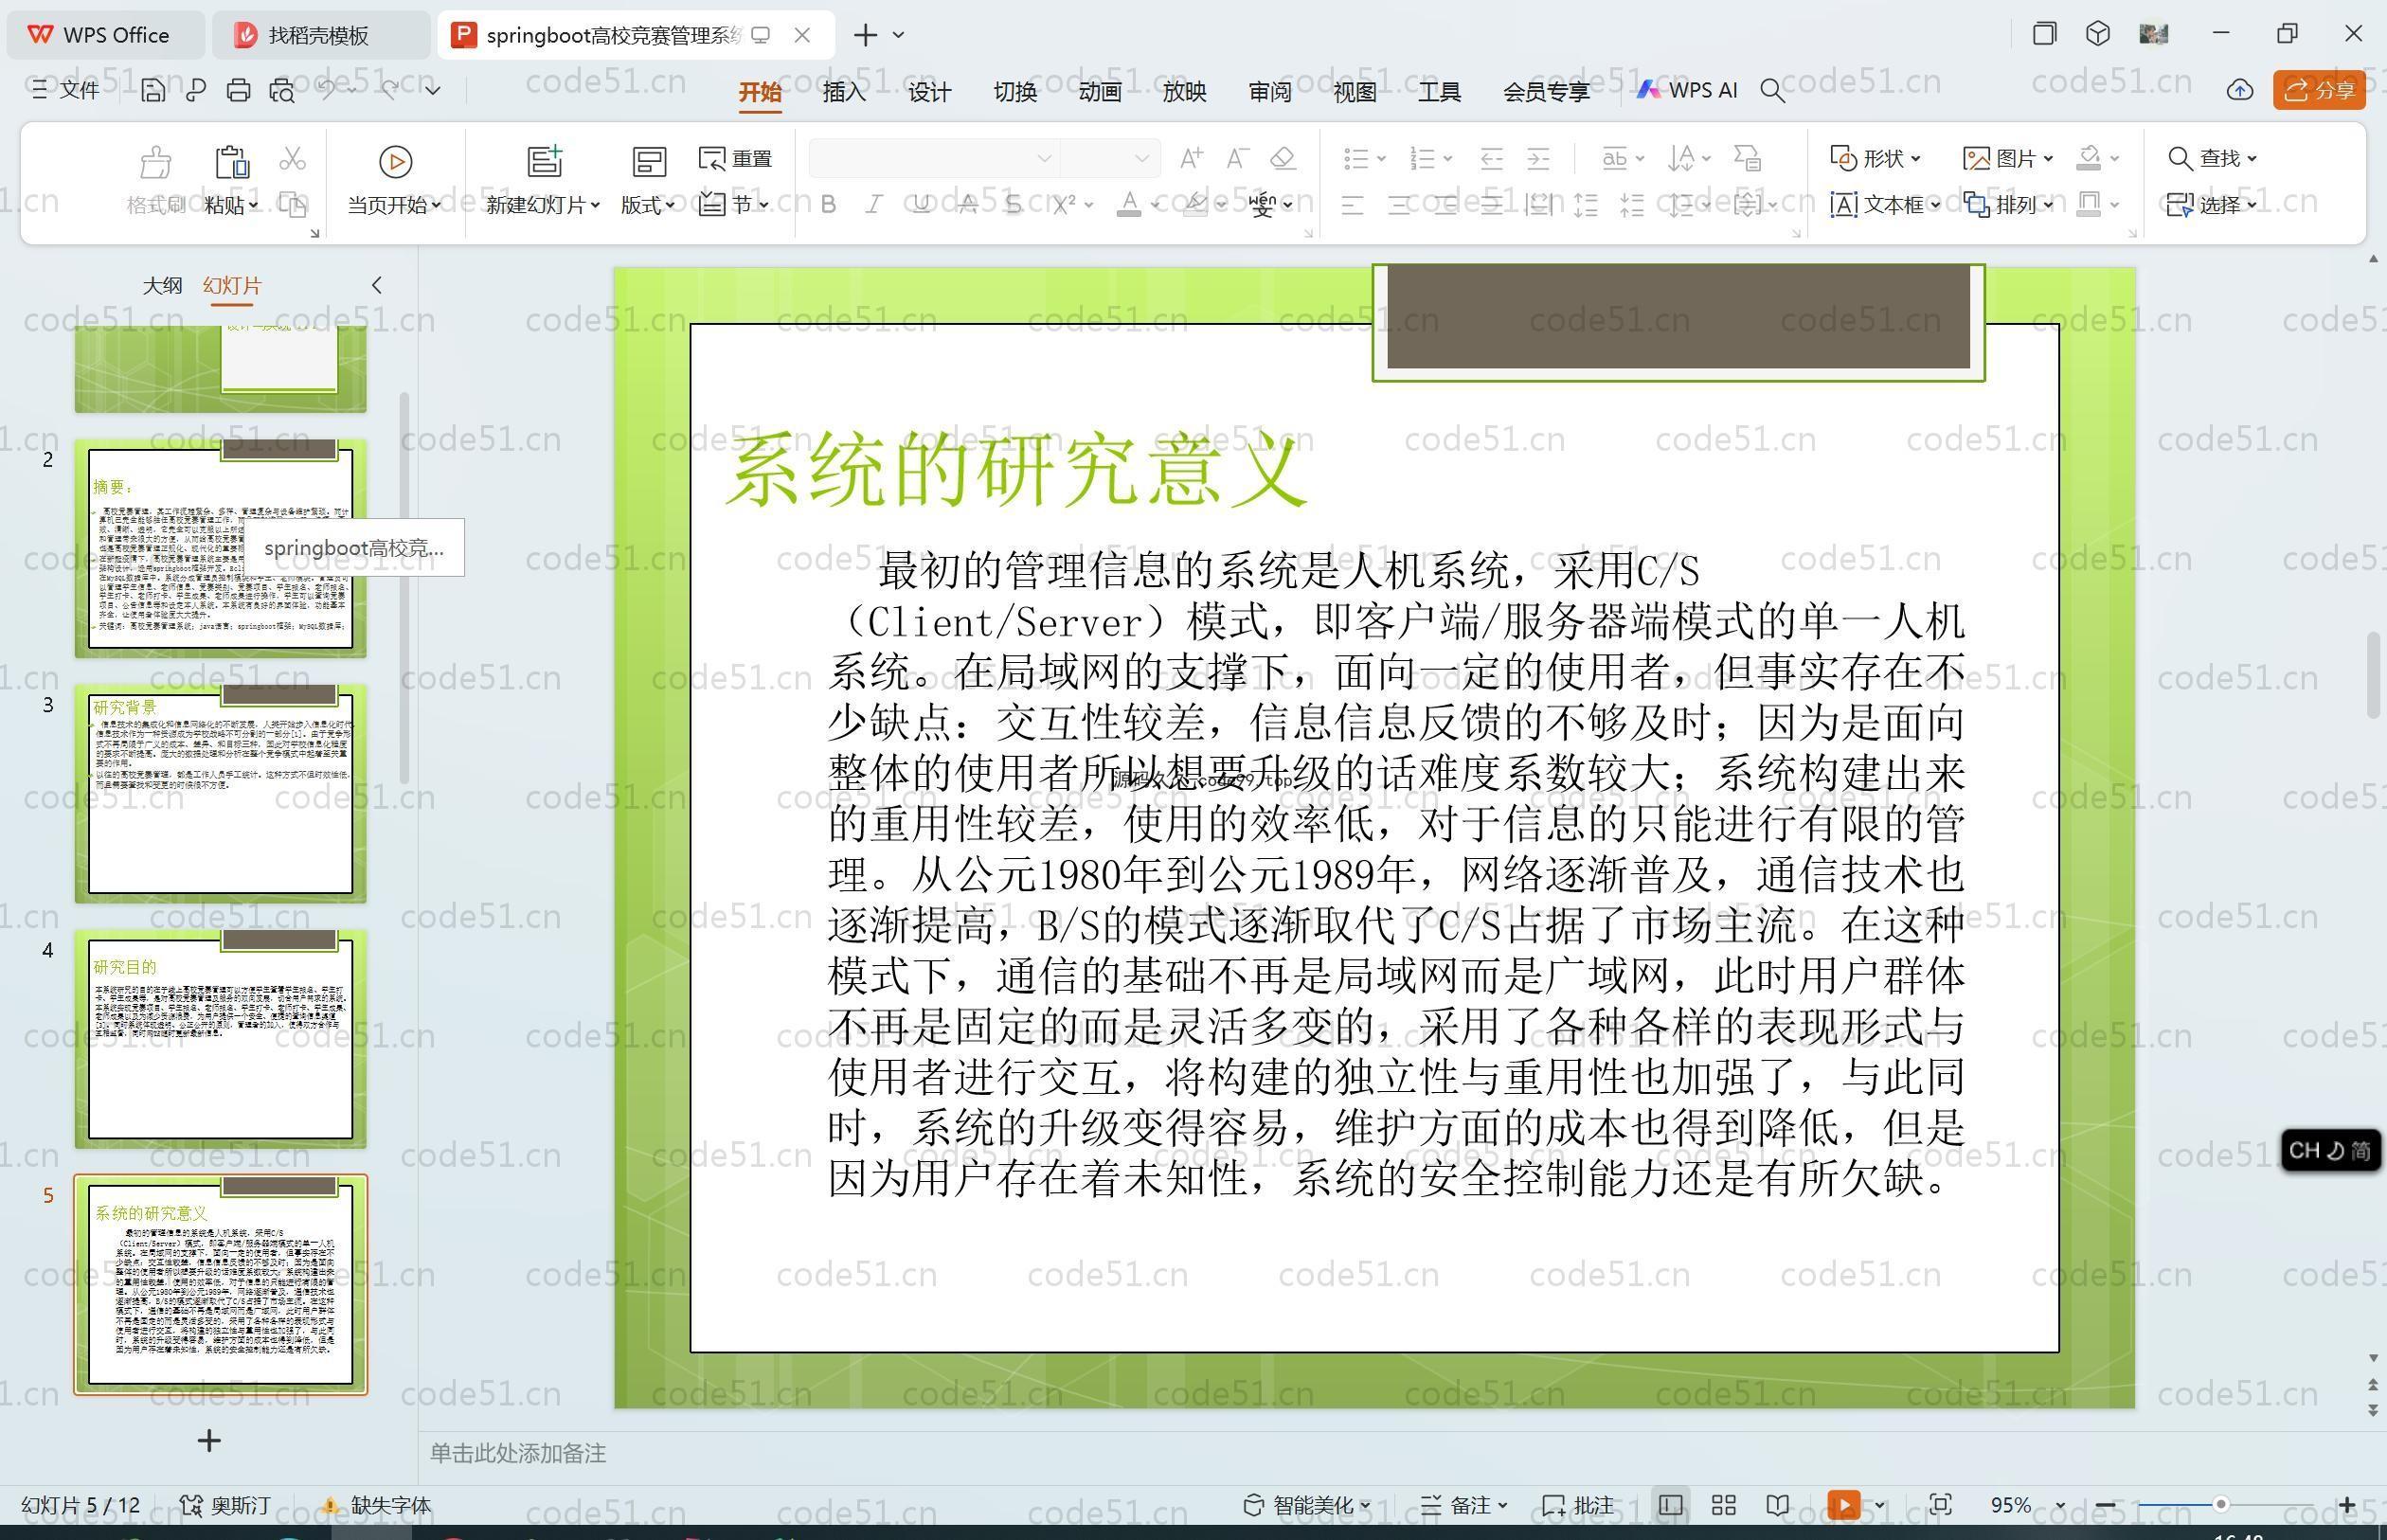This screenshot has width=2387, height=1540.
Task: Click the Cut scissors icon
Action: pos(292,159)
